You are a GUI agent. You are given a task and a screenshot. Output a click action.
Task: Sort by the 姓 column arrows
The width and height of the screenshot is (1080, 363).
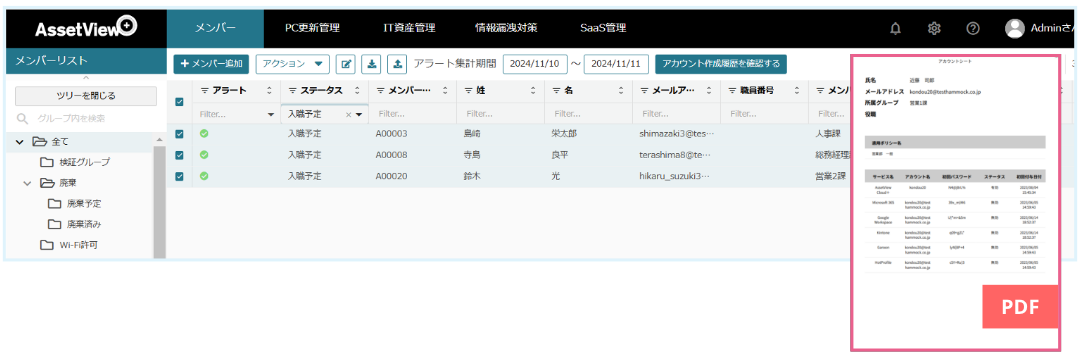(533, 90)
